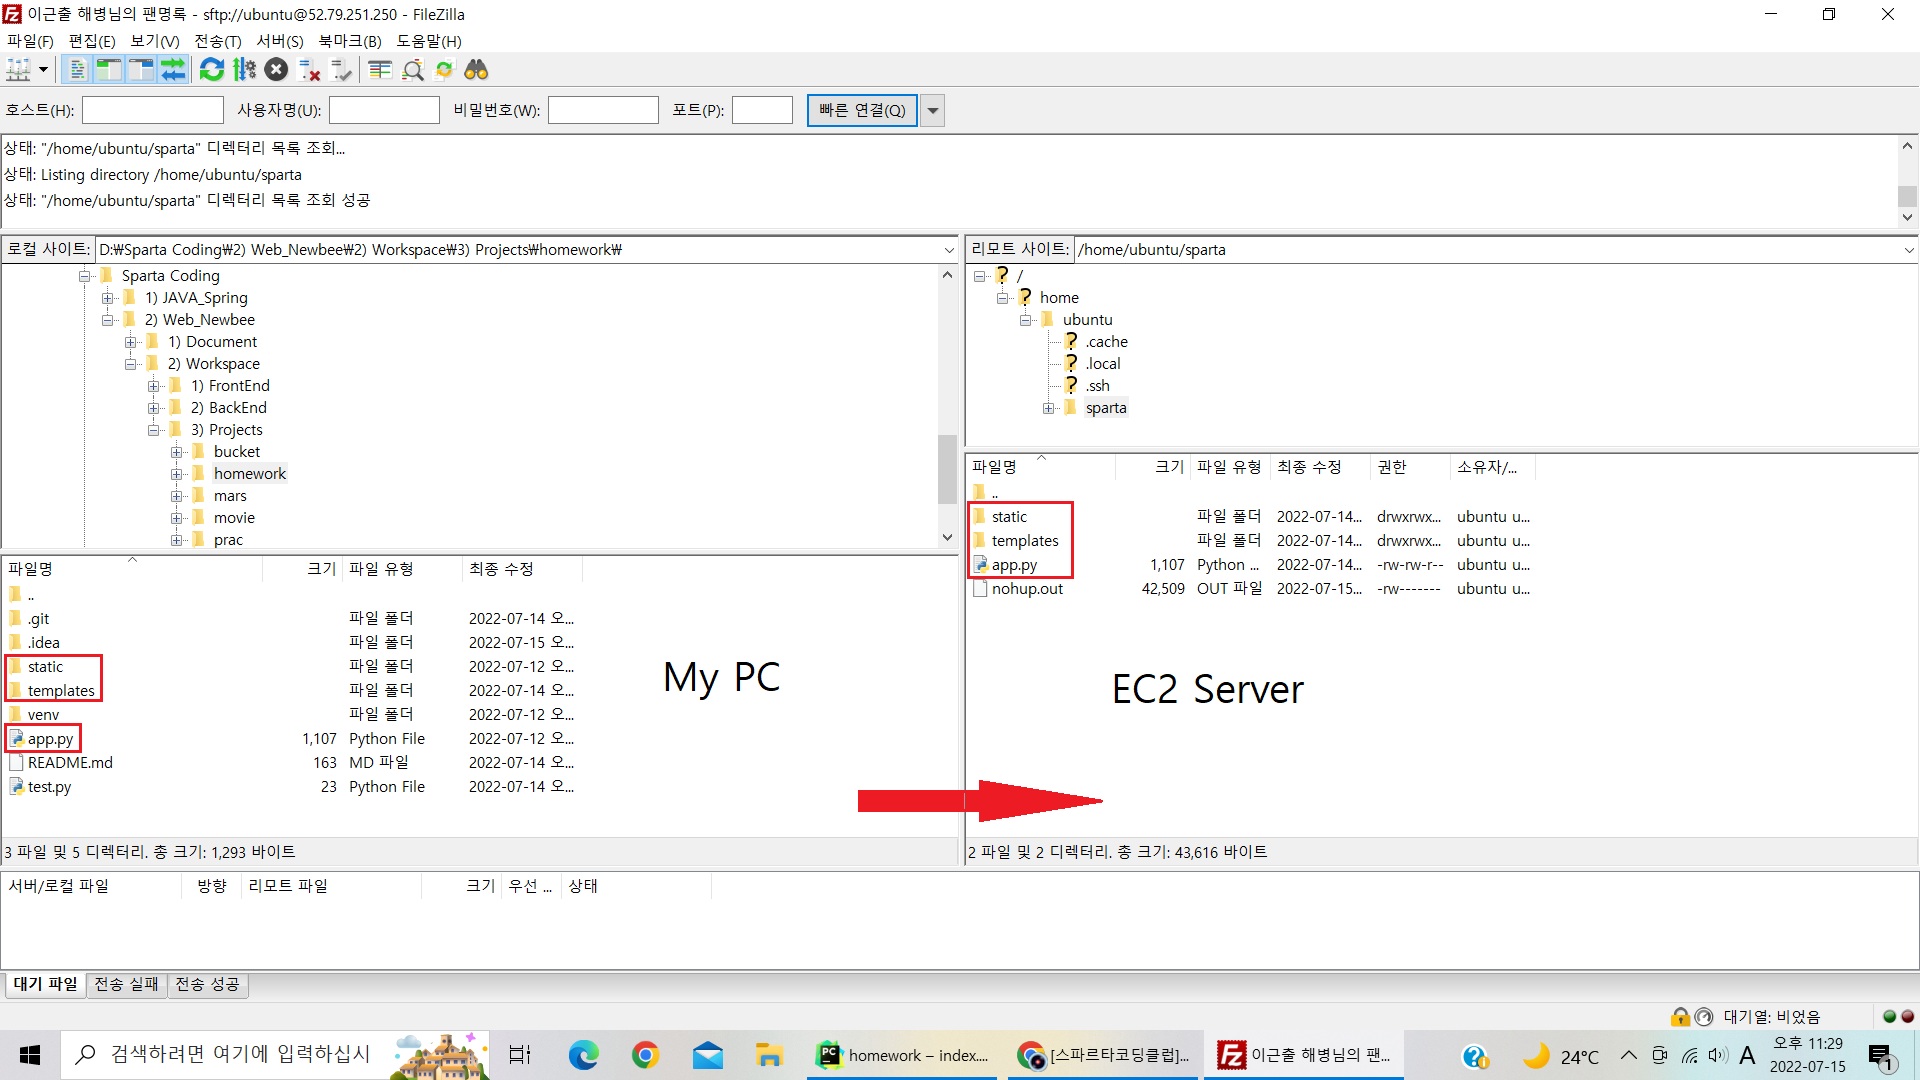Open the Site Manager icon
Screen dimensions: 1920x1080
click(18, 70)
